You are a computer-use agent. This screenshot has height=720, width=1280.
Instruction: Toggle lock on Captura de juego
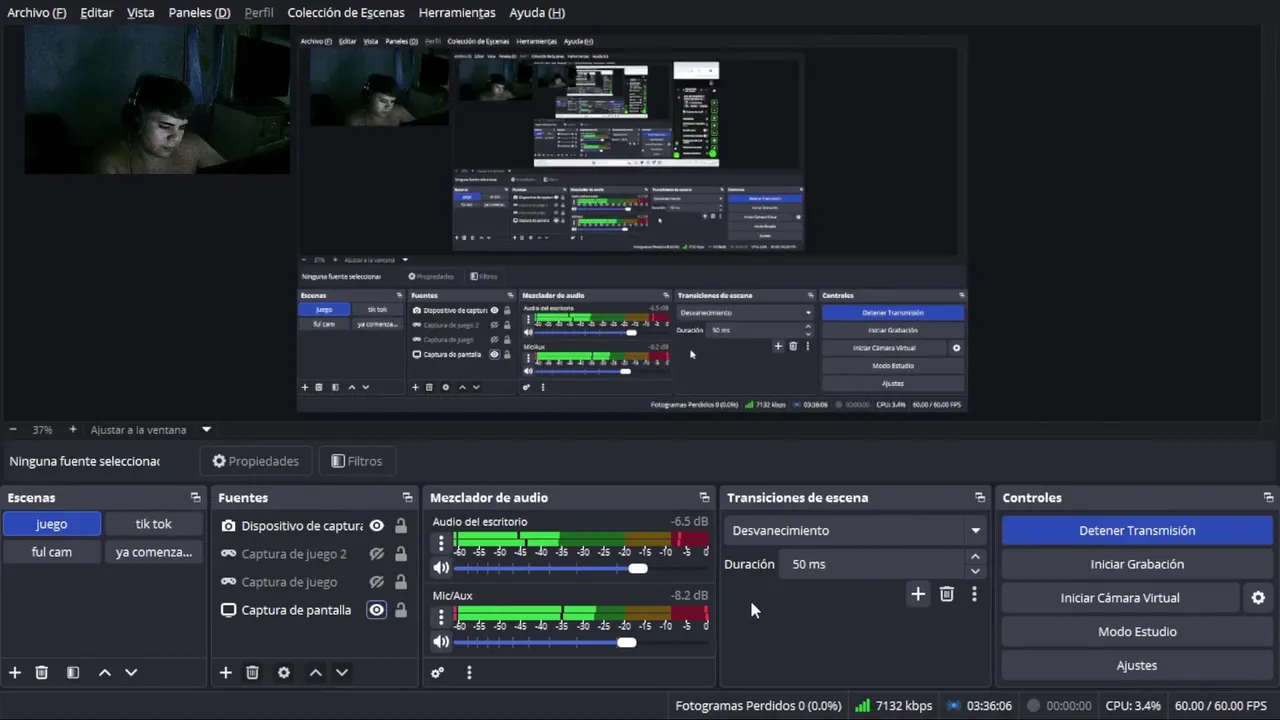click(x=400, y=582)
